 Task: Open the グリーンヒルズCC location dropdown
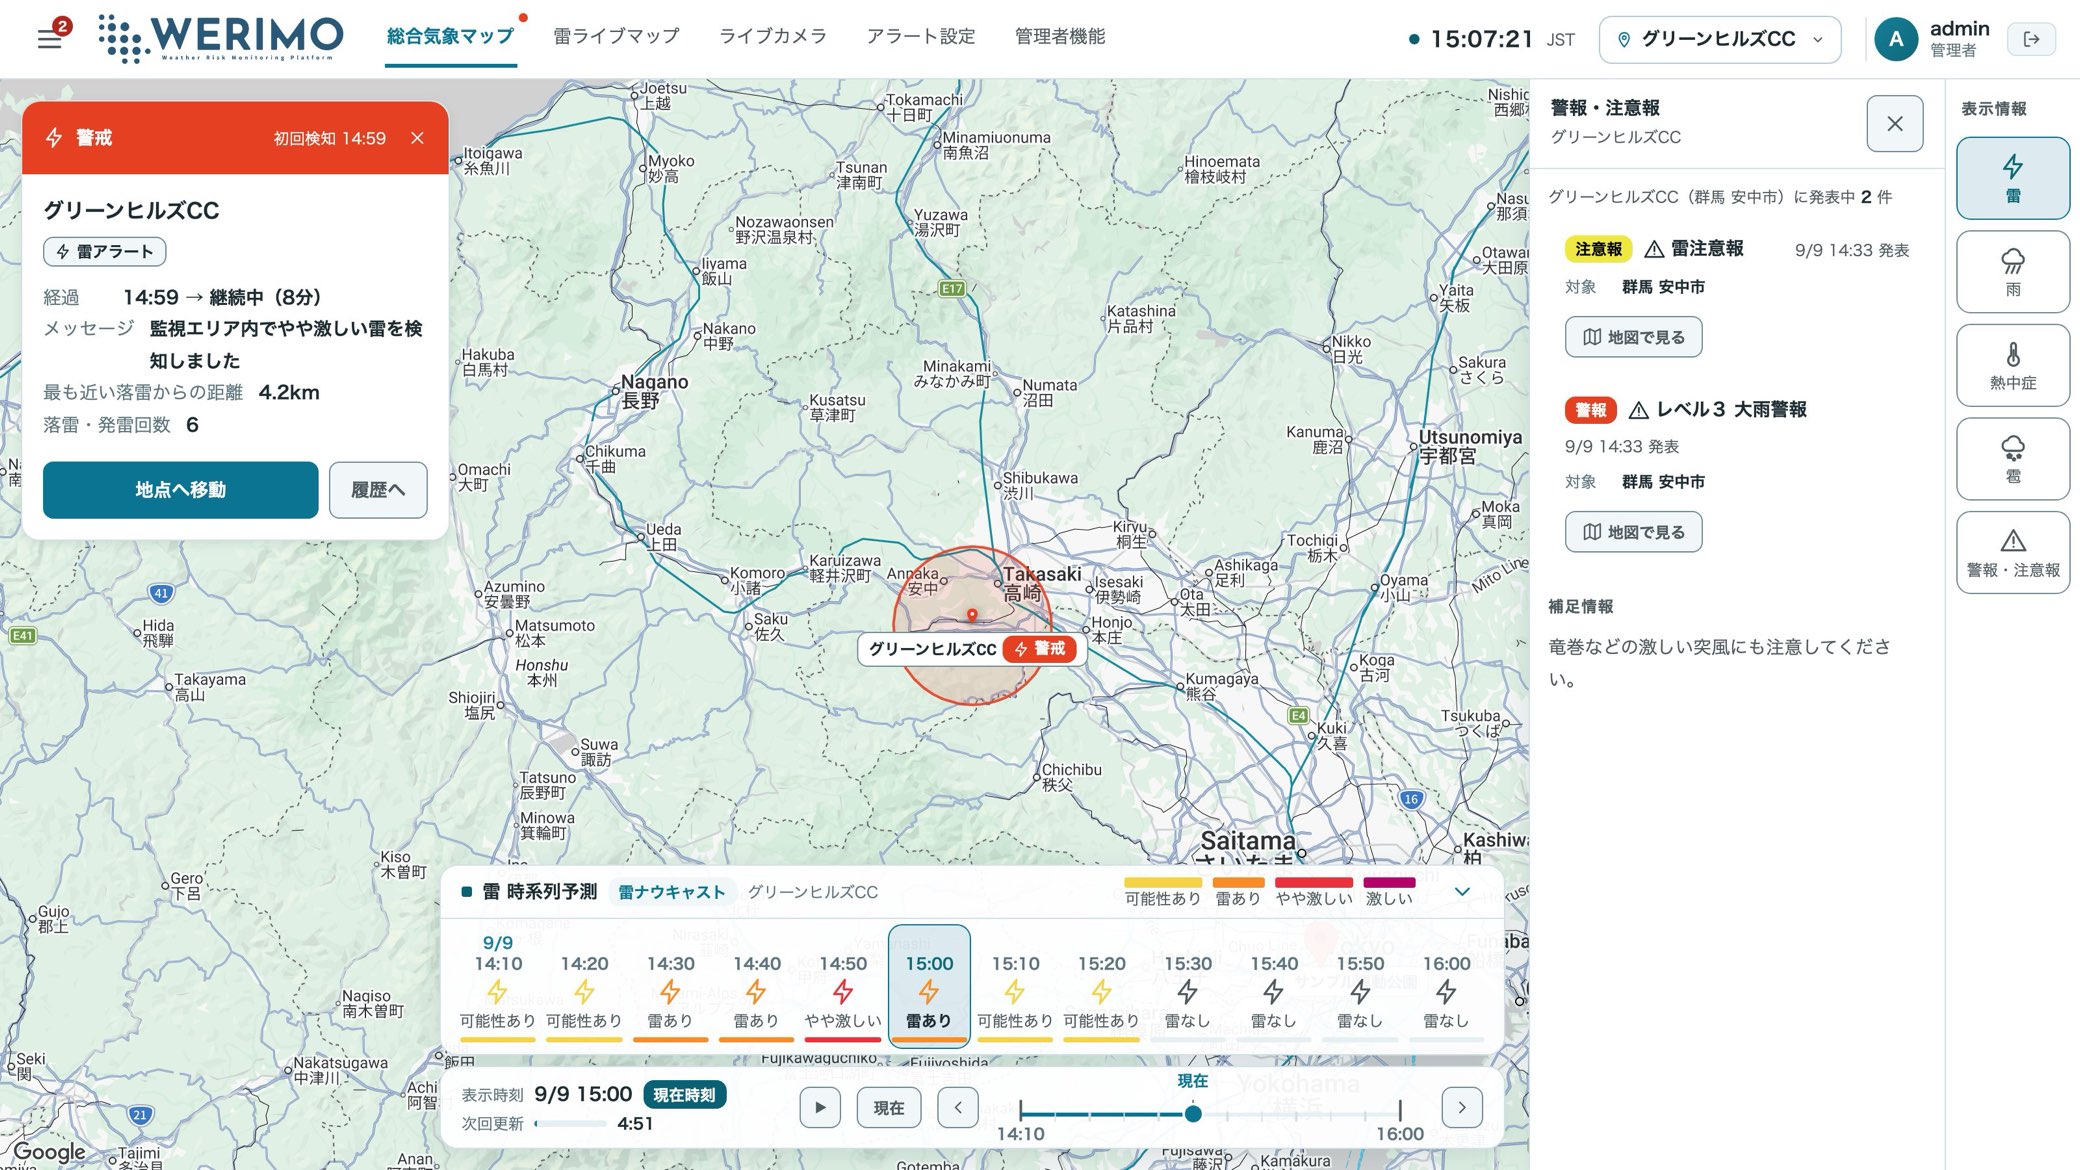1719,39
